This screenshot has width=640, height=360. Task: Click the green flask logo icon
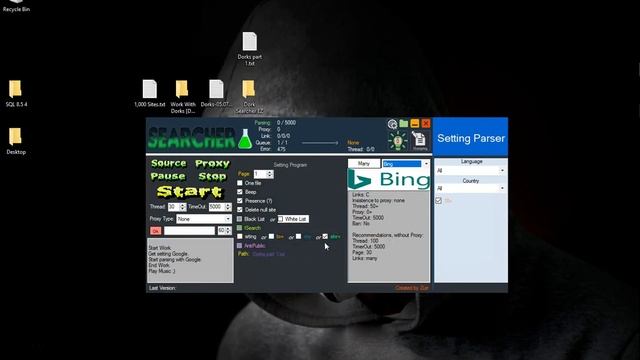click(245, 139)
